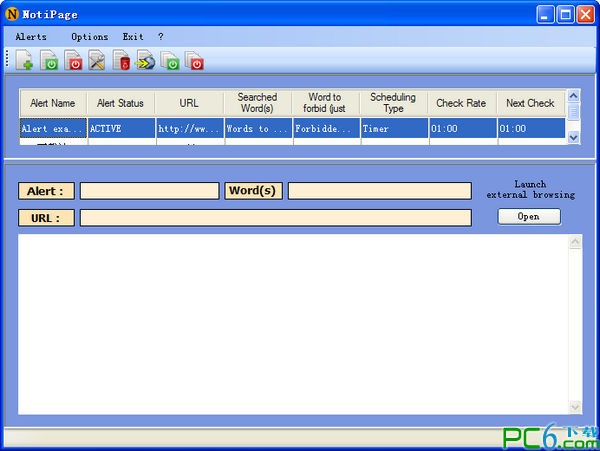
Task: Click preview pane scroll down arrow
Action: tap(575, 407)
